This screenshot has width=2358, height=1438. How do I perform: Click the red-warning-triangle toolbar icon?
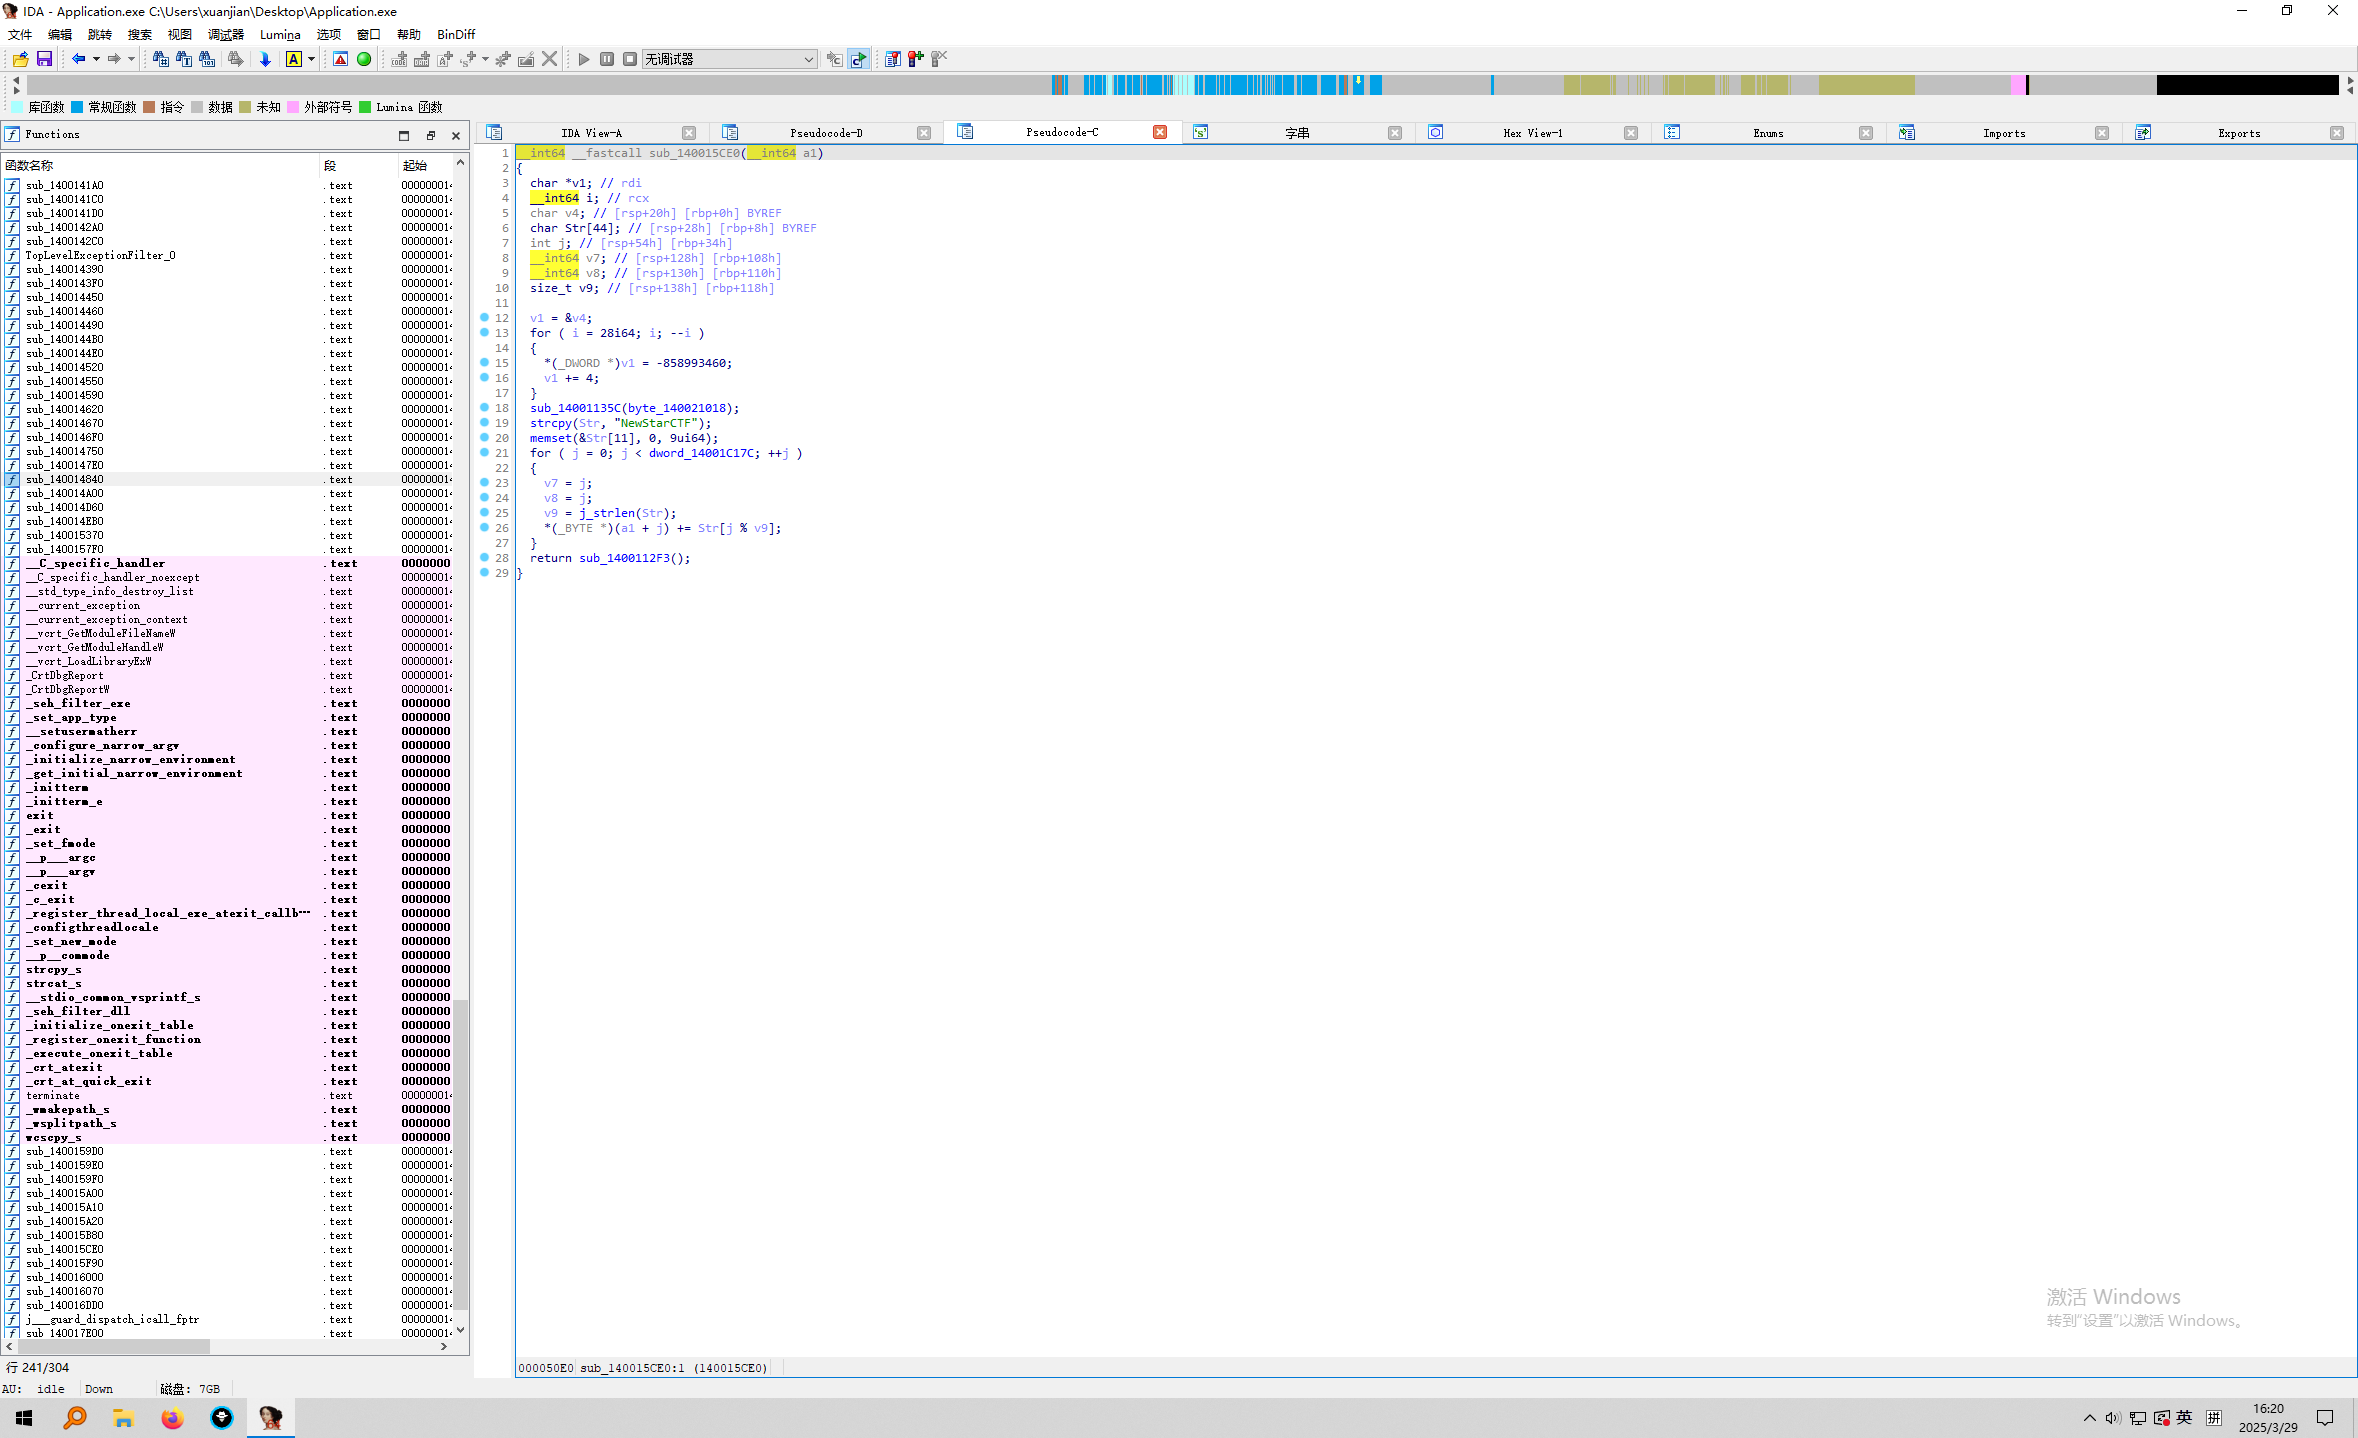[x=341, y=60]
